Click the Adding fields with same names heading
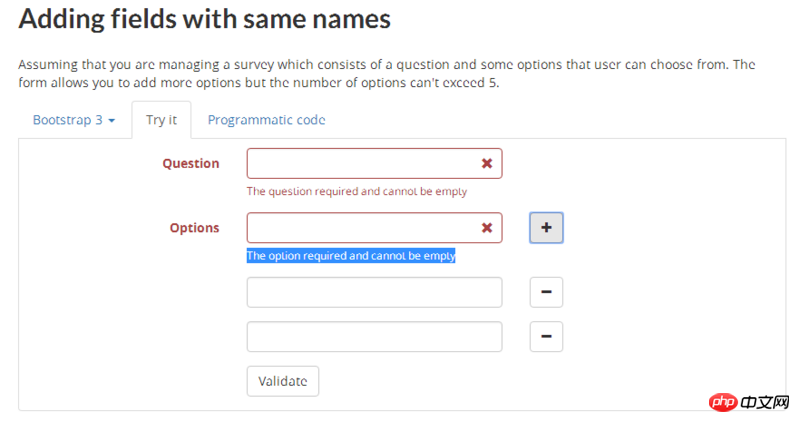The width and height of the screenshot is (800, 422). (205, 18)
